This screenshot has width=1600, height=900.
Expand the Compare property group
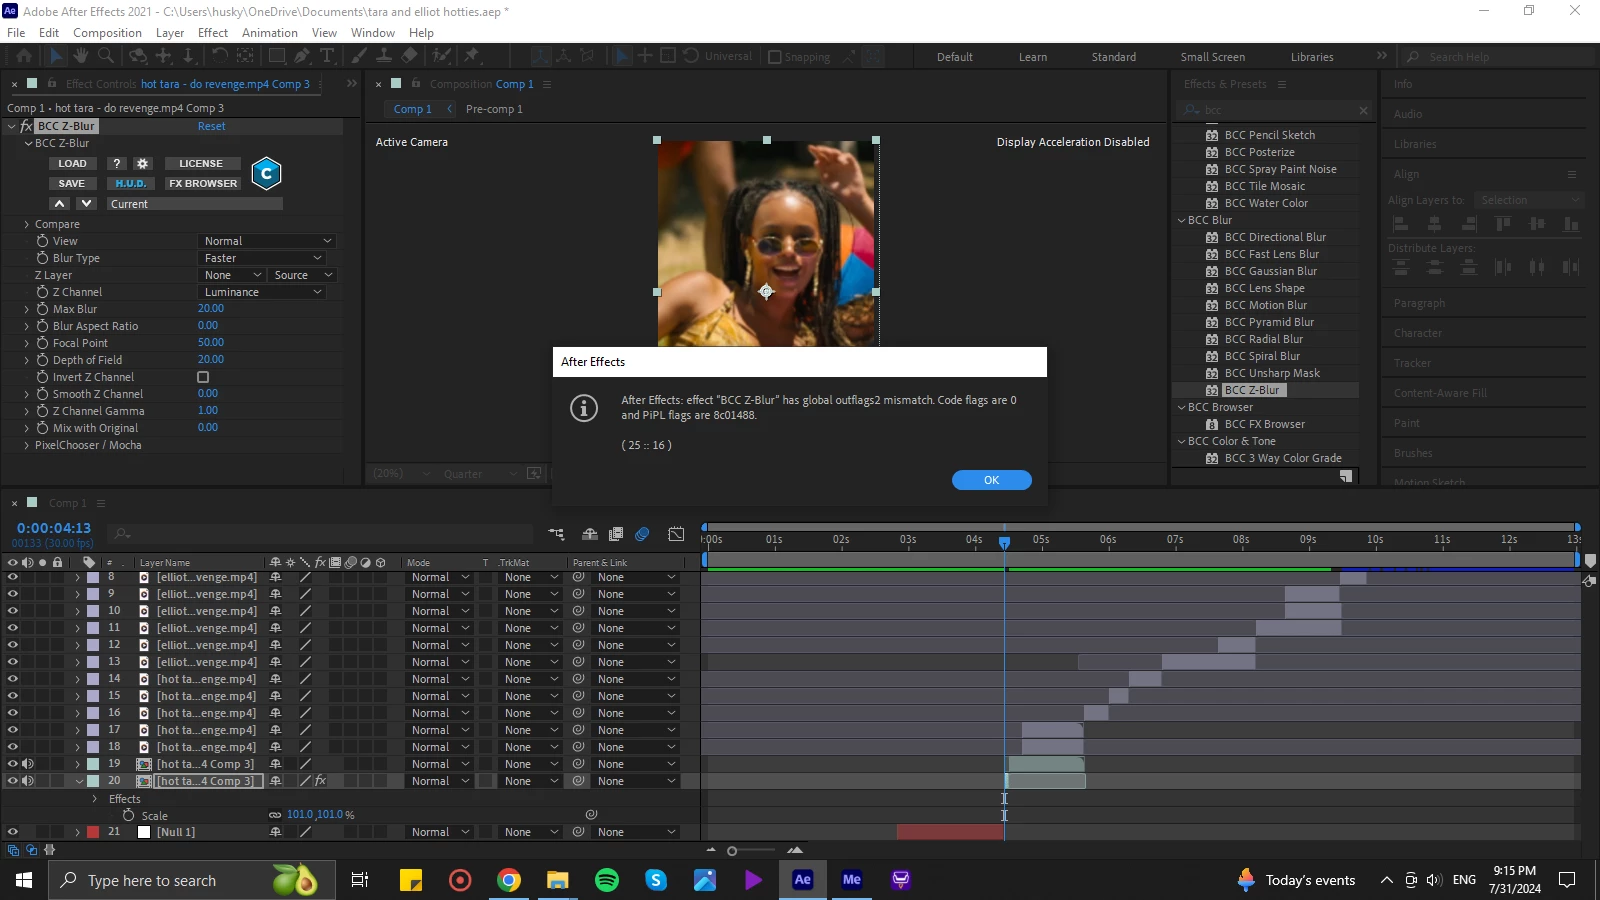tap(27, 225)
